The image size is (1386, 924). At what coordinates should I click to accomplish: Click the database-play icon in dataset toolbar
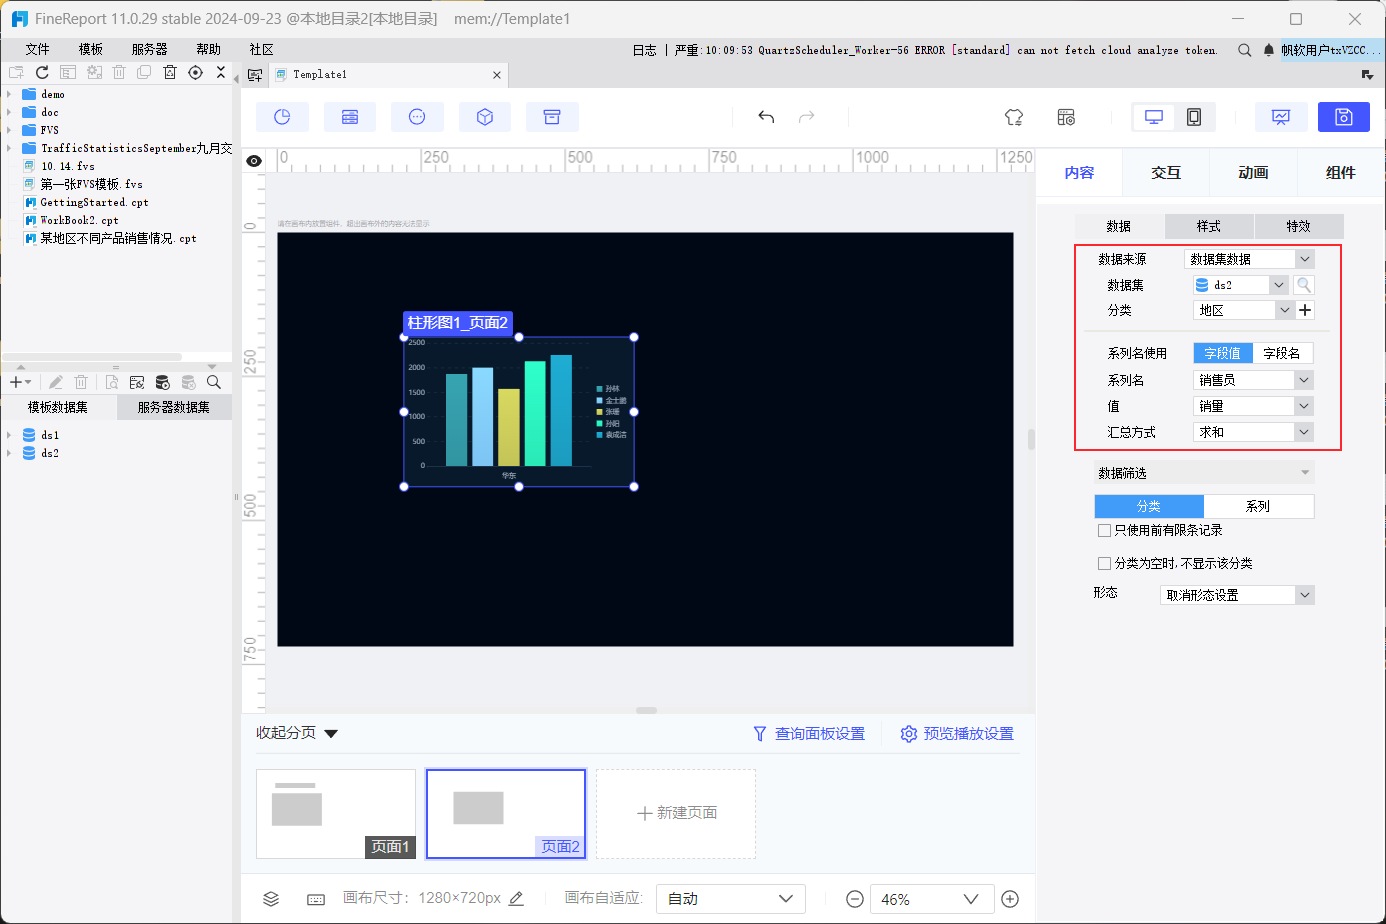pos(163,382)
